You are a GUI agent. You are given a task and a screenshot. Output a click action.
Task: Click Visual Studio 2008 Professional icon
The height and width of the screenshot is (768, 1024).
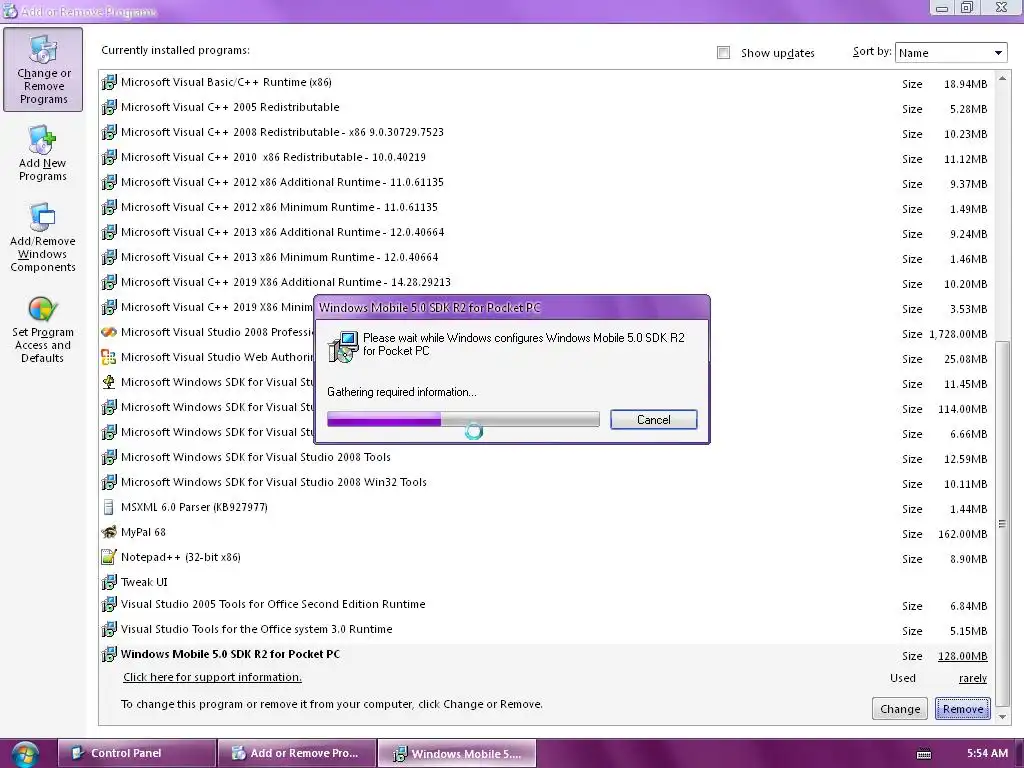click(x=109, y=332)
